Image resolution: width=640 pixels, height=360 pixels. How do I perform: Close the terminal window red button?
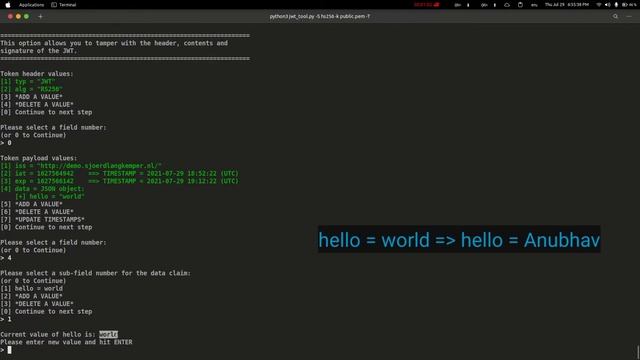click(x=10, y=16)
